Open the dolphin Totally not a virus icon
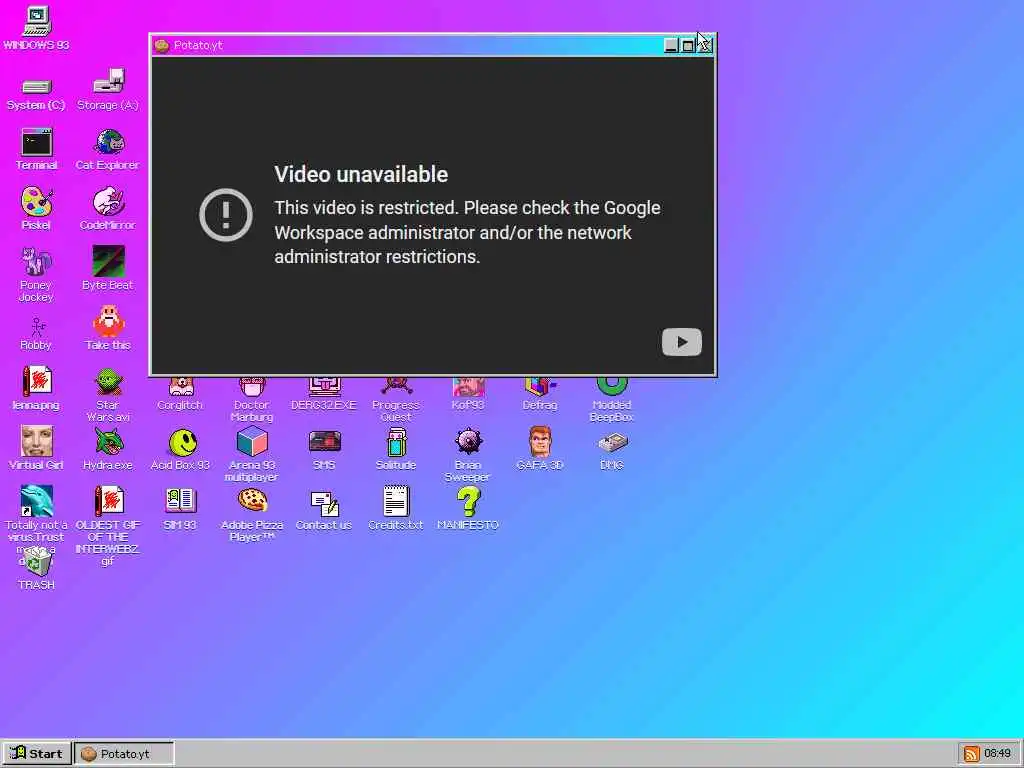The height and width of the screenshot is (768, 1024). click(x=36, y=501)
